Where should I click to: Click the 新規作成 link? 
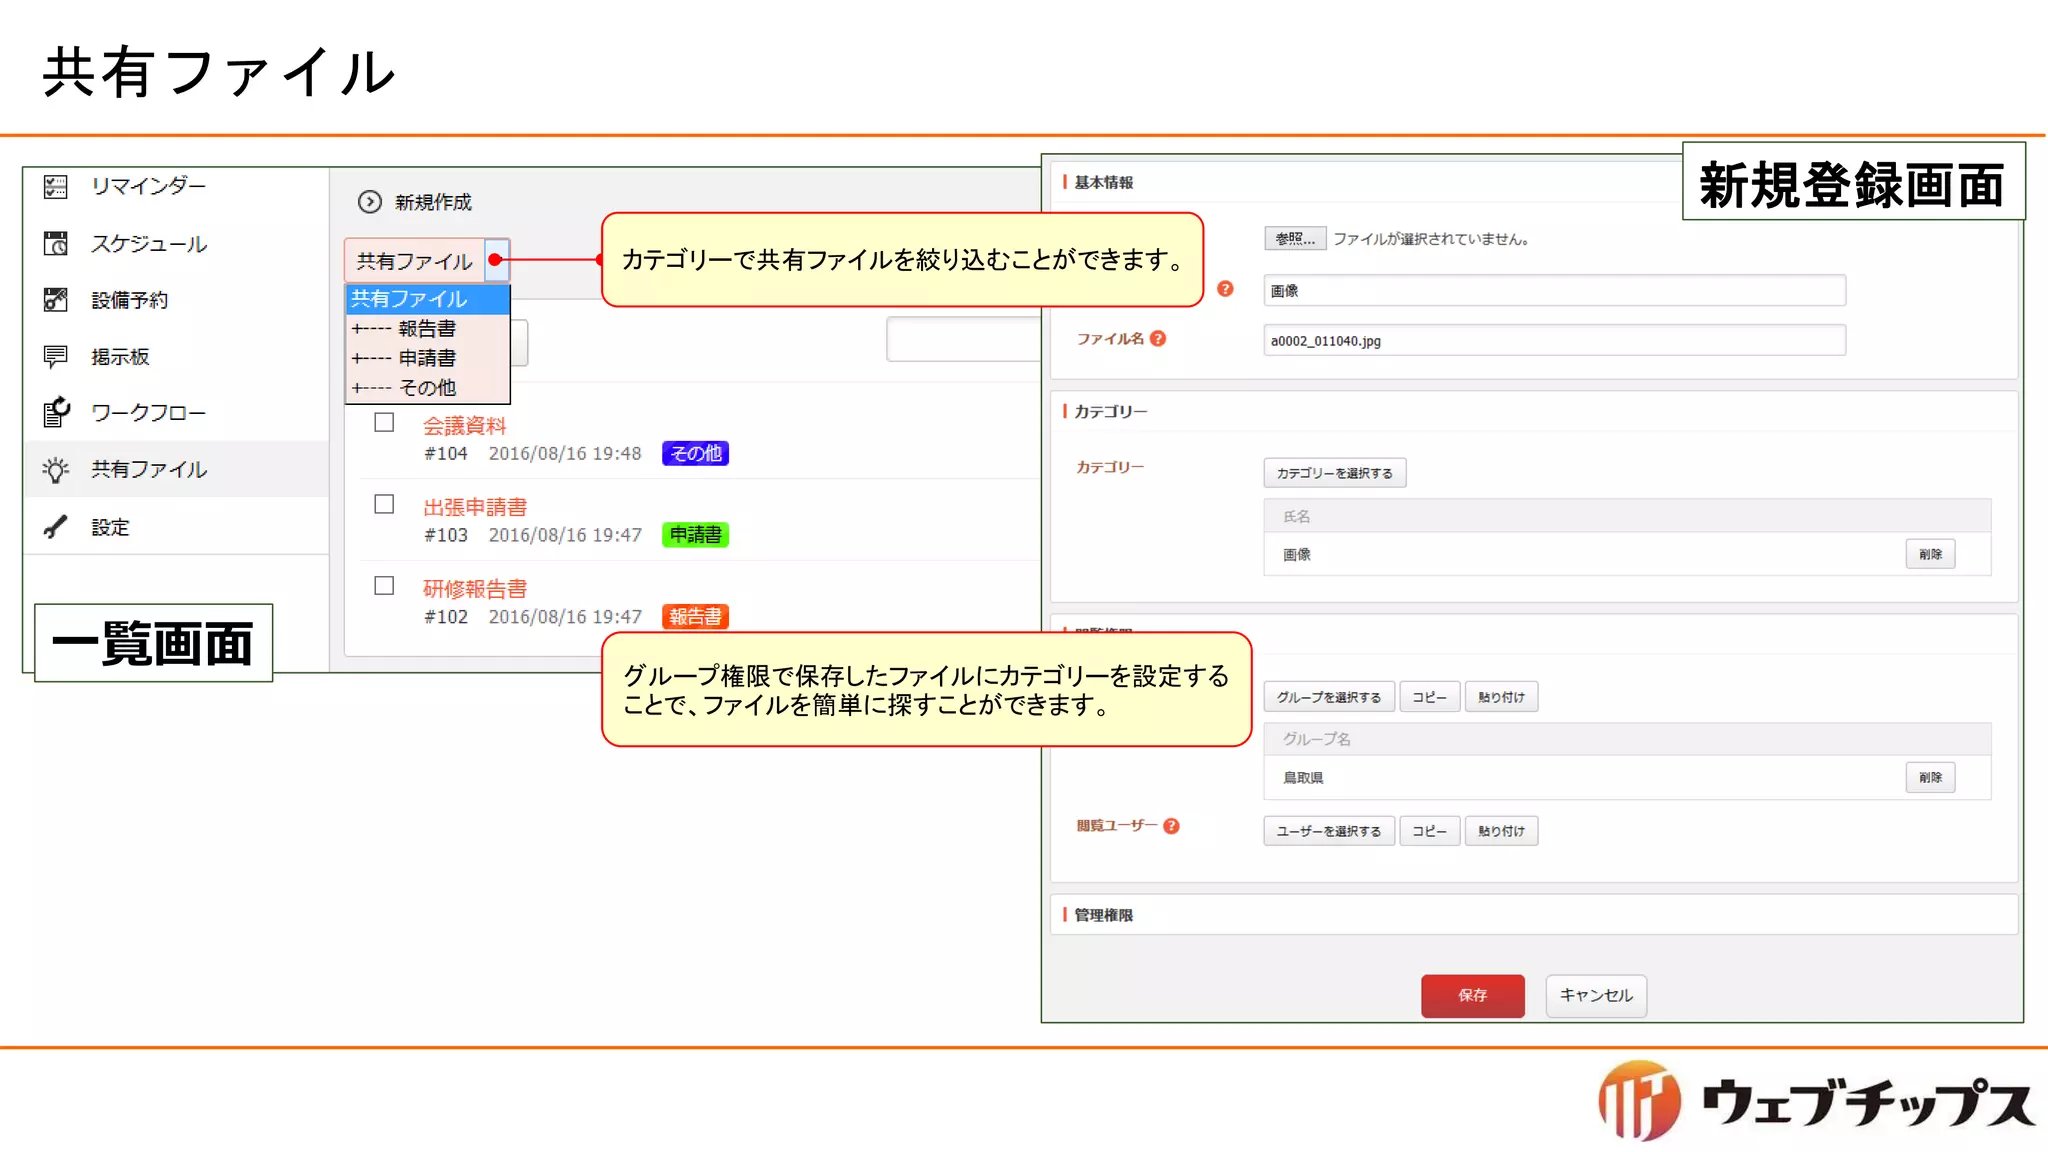pyautogui.click(x=433, y=202)
